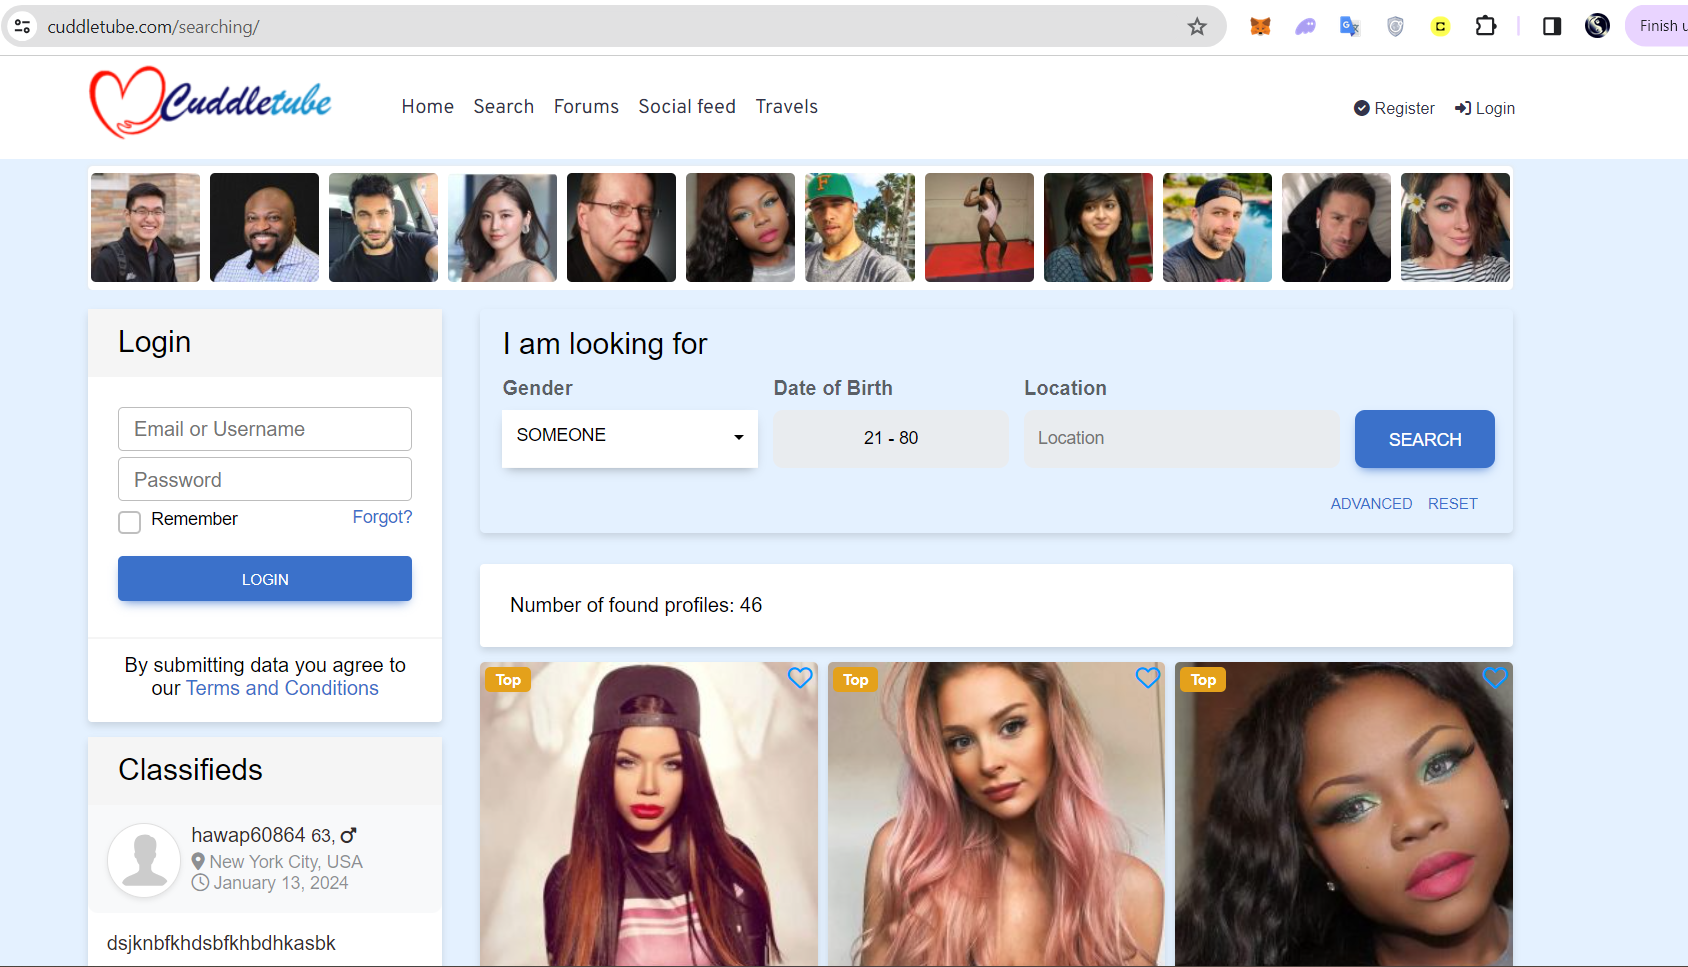Image resolution: width=1688 pixels, height=967 pixels.
Task: Open the woman flexing in gym thumbnail
Action: click(980, 227)
